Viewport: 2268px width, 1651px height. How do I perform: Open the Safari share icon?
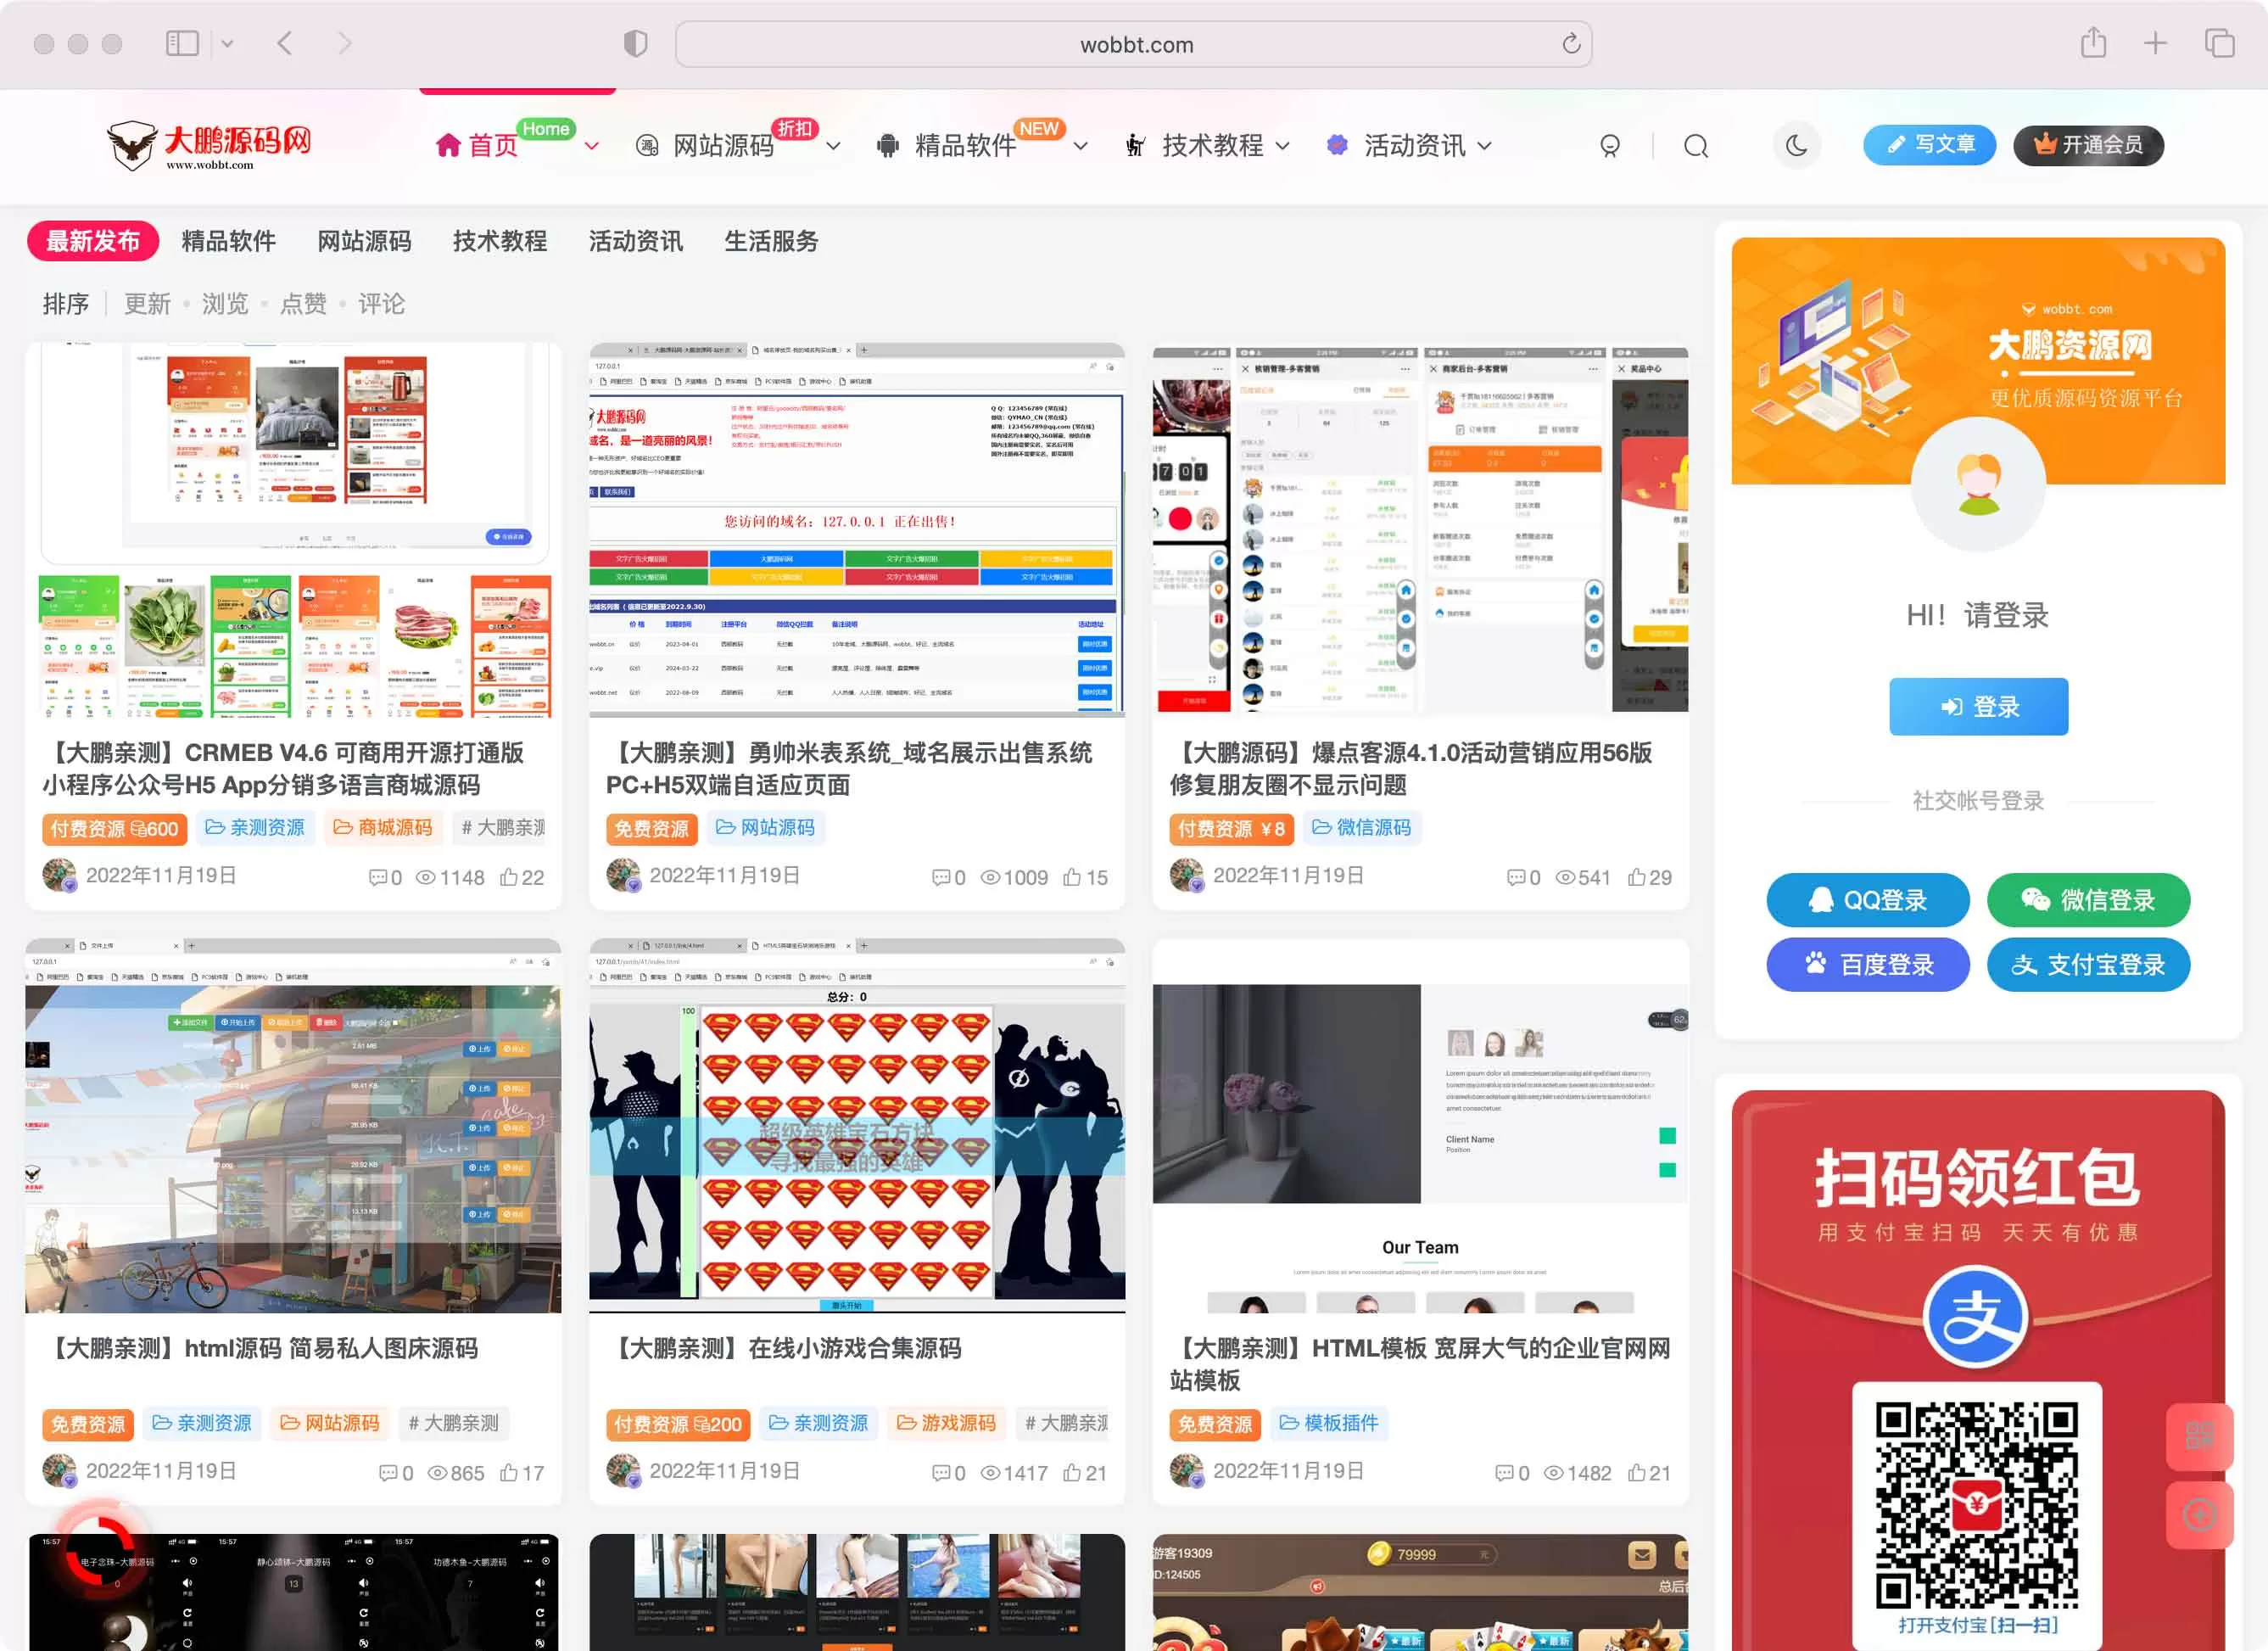[2093, 43]
